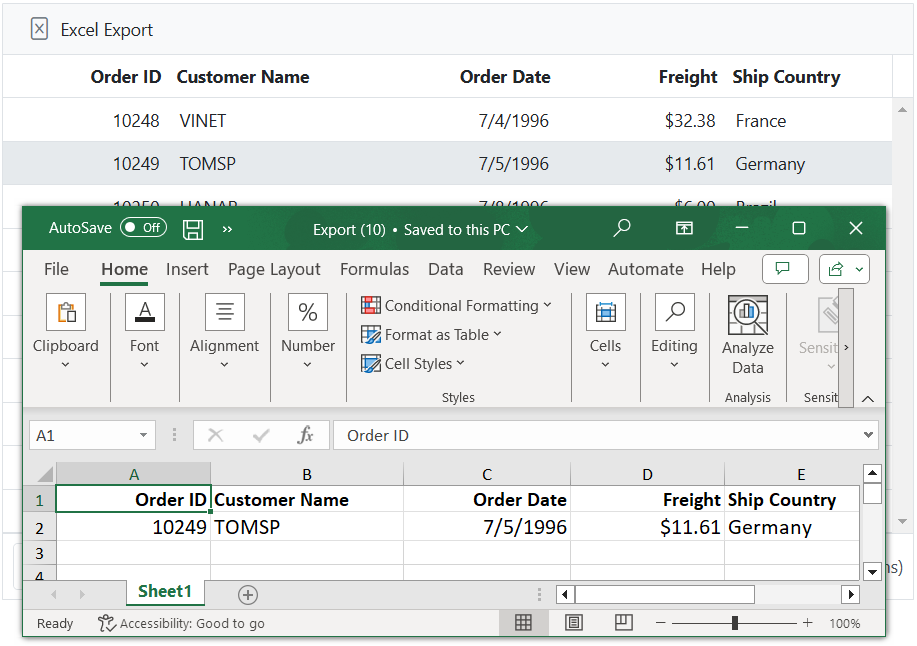Screen dimensions: 917x646
Task: Click the formula bar containing Order ID
Action: tap(600, 435)
